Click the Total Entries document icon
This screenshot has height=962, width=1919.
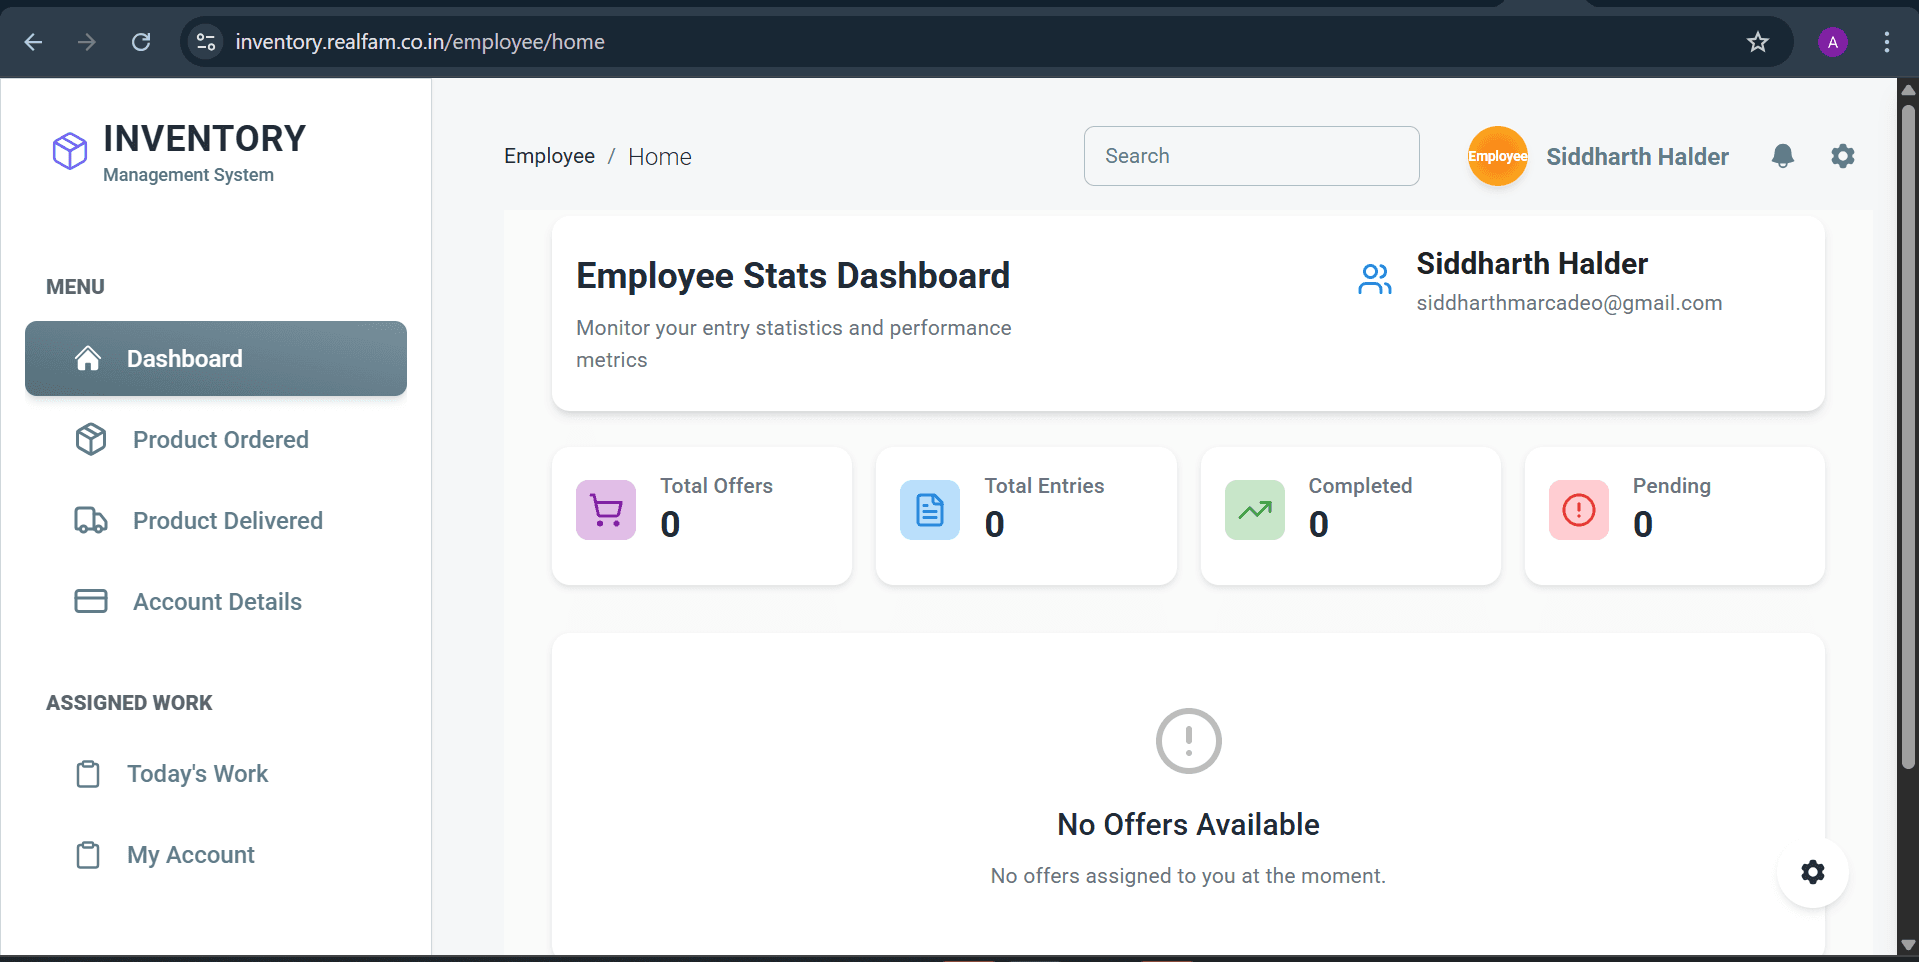tap(929, 509)
